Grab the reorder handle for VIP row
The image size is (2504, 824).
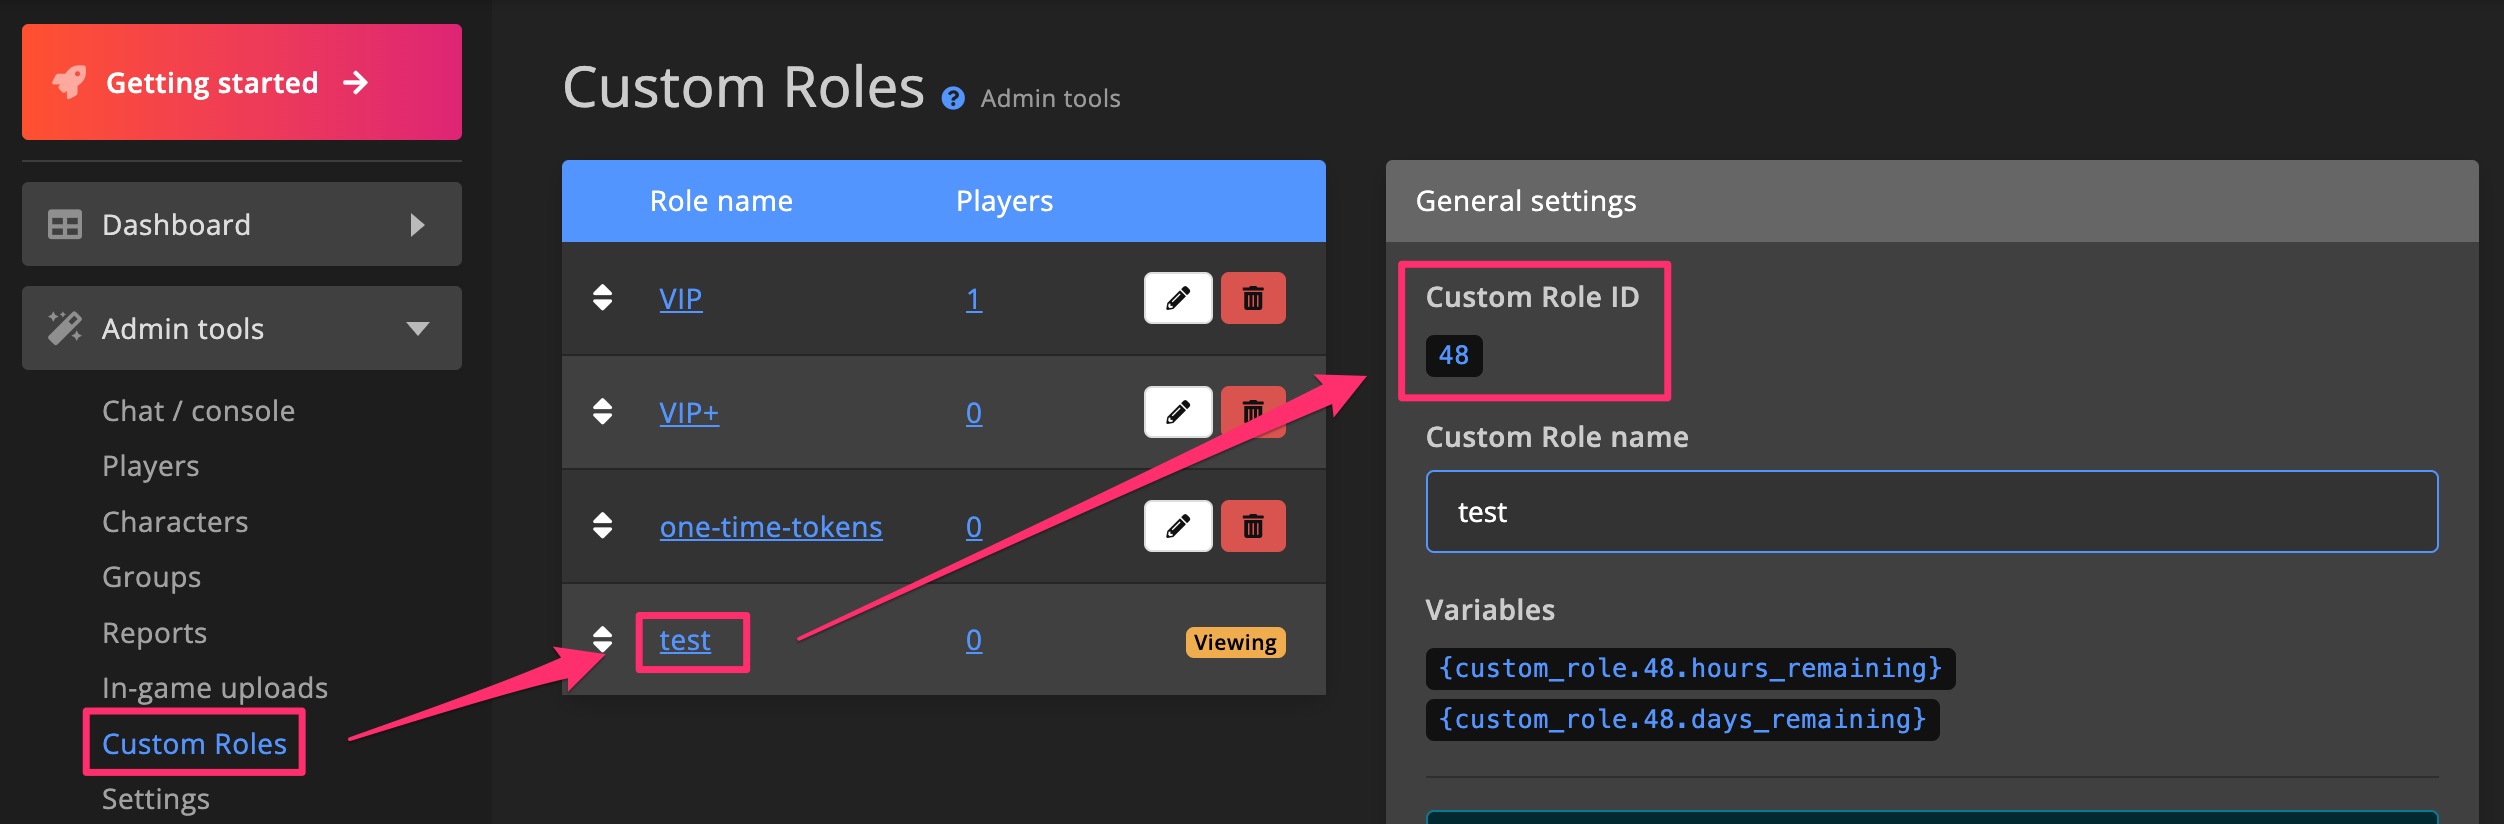(602, 298)
